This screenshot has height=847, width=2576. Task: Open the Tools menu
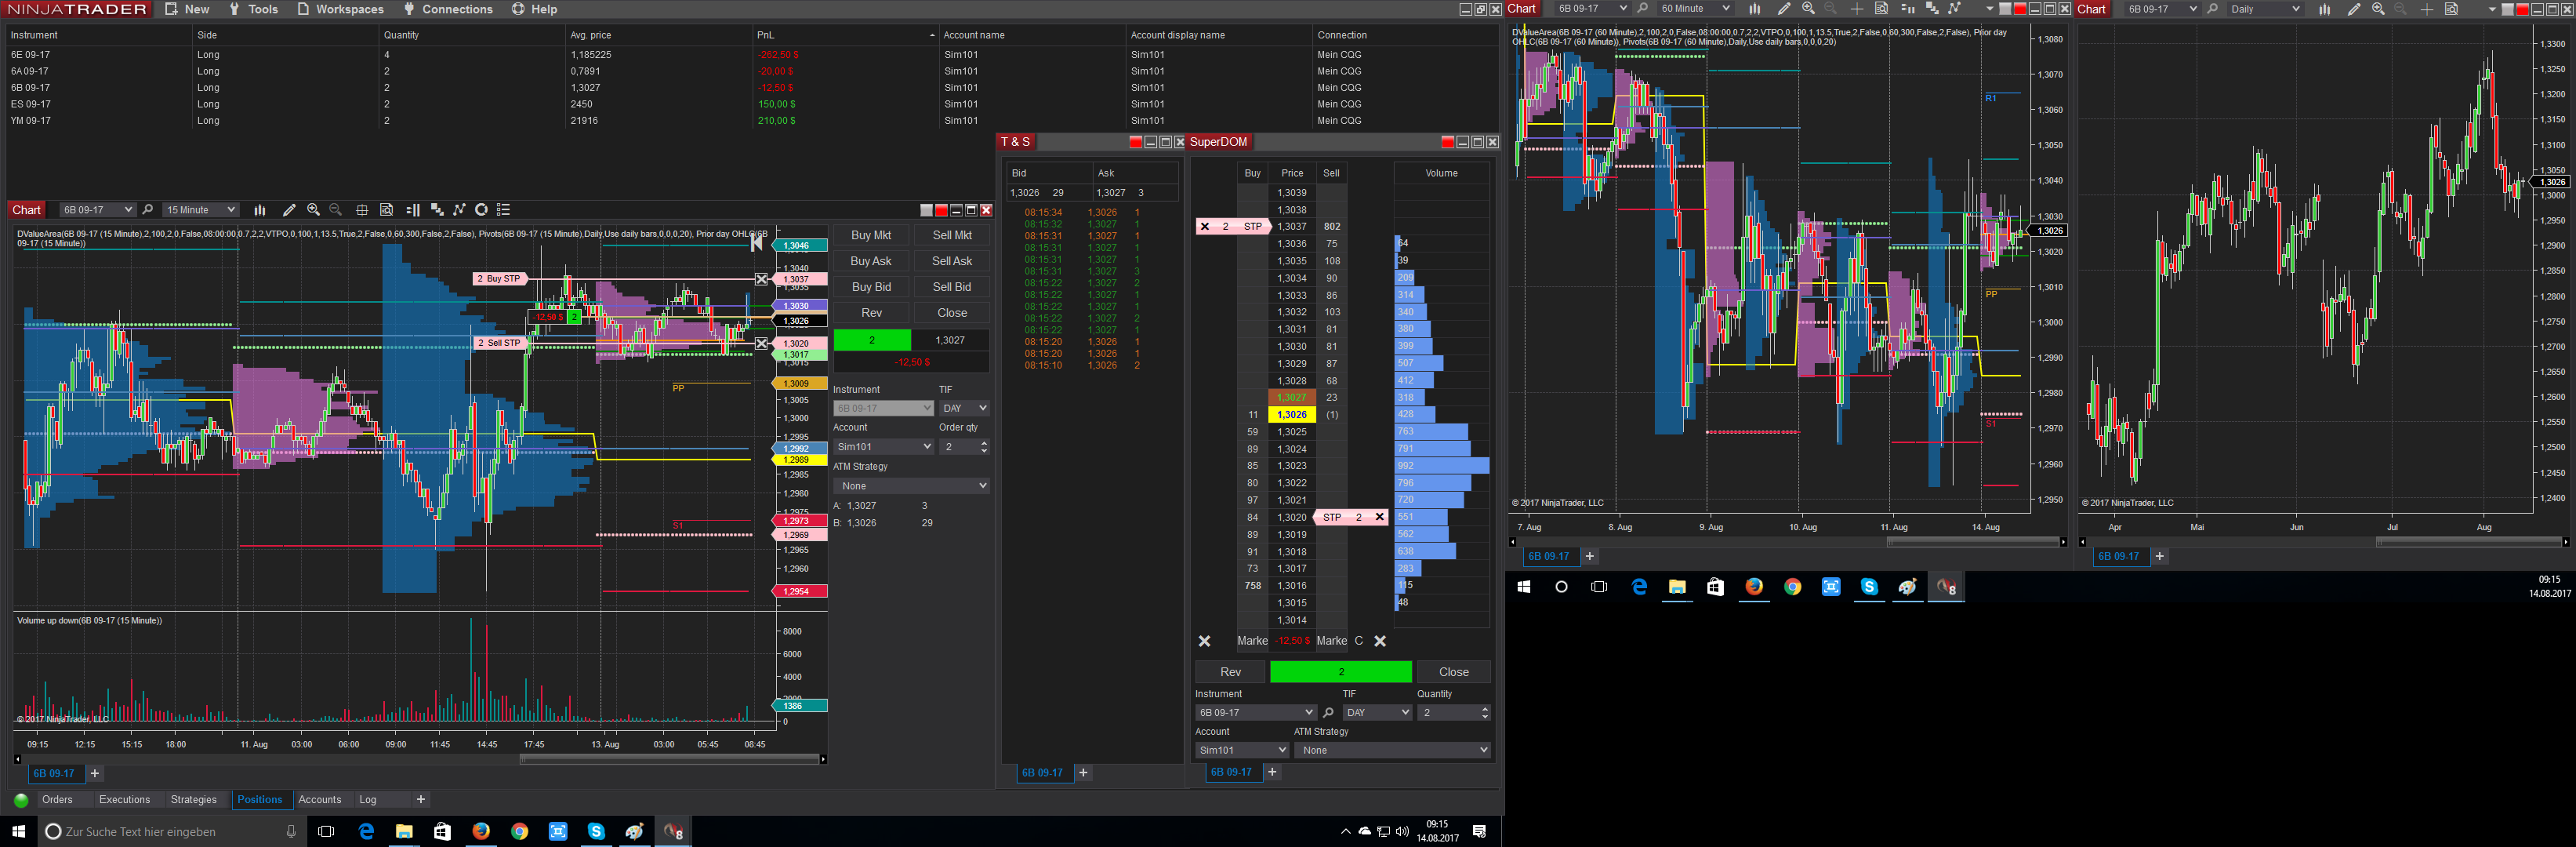[253, 9]
